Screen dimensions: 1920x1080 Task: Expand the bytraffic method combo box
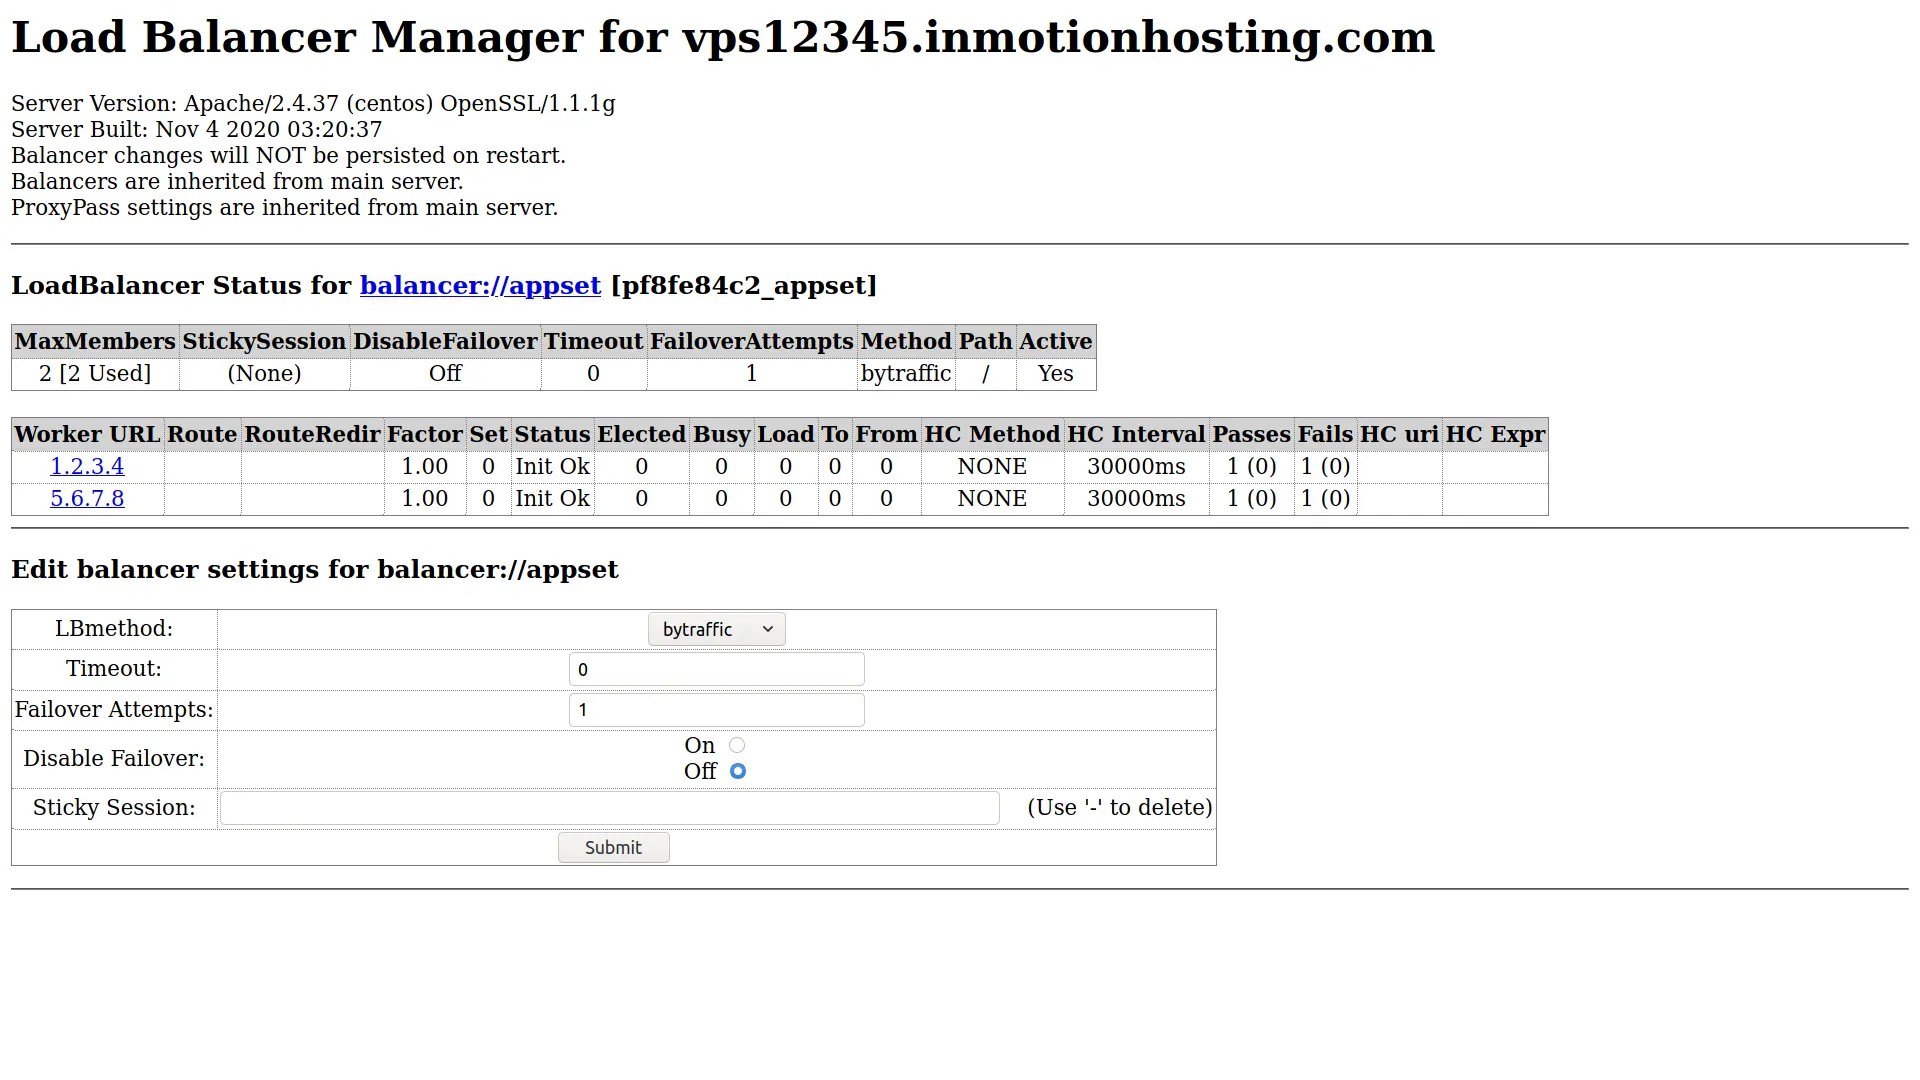pos(716,629)
